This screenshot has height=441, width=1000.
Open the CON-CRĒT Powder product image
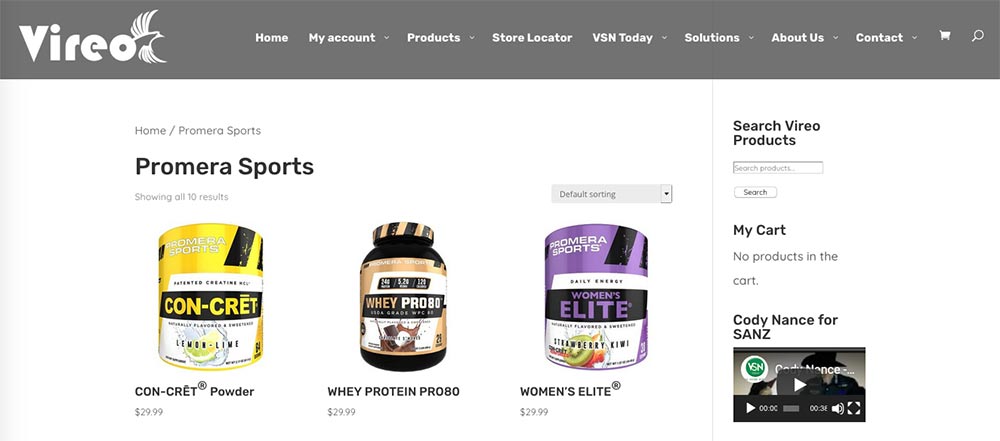point(210,296)
